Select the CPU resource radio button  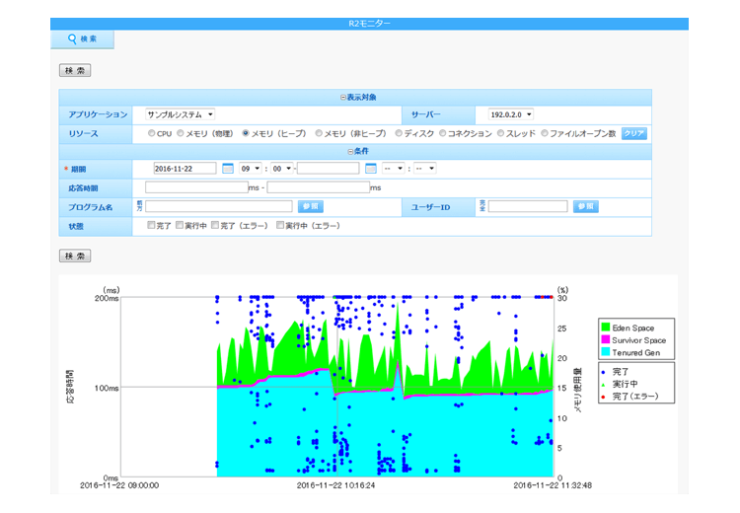pyautogui.click(x=151, y=133)
